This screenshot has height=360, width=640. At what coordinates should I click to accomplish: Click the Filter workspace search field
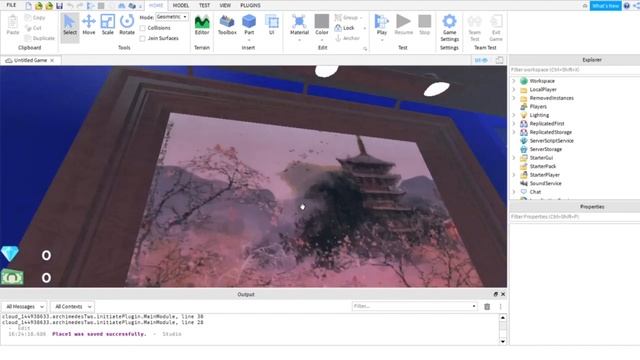574,70
